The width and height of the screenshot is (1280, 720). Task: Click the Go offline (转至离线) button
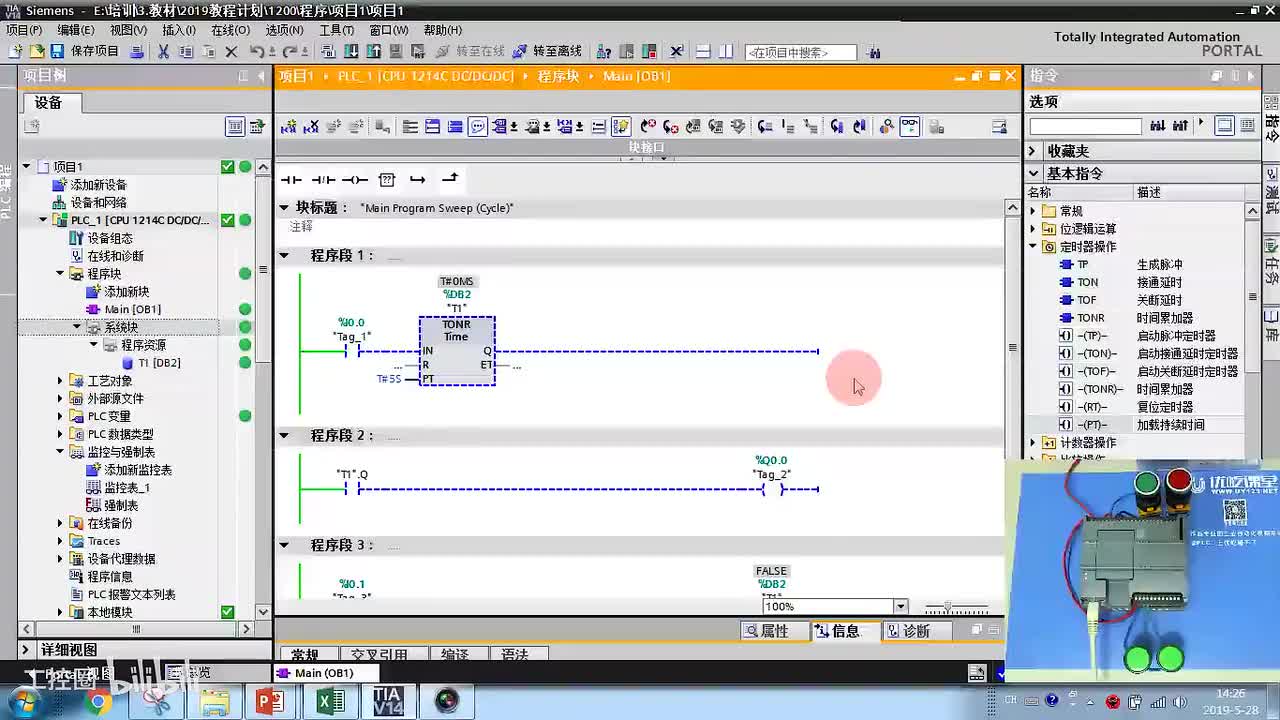pyautogui.click(x=547, y=51)
